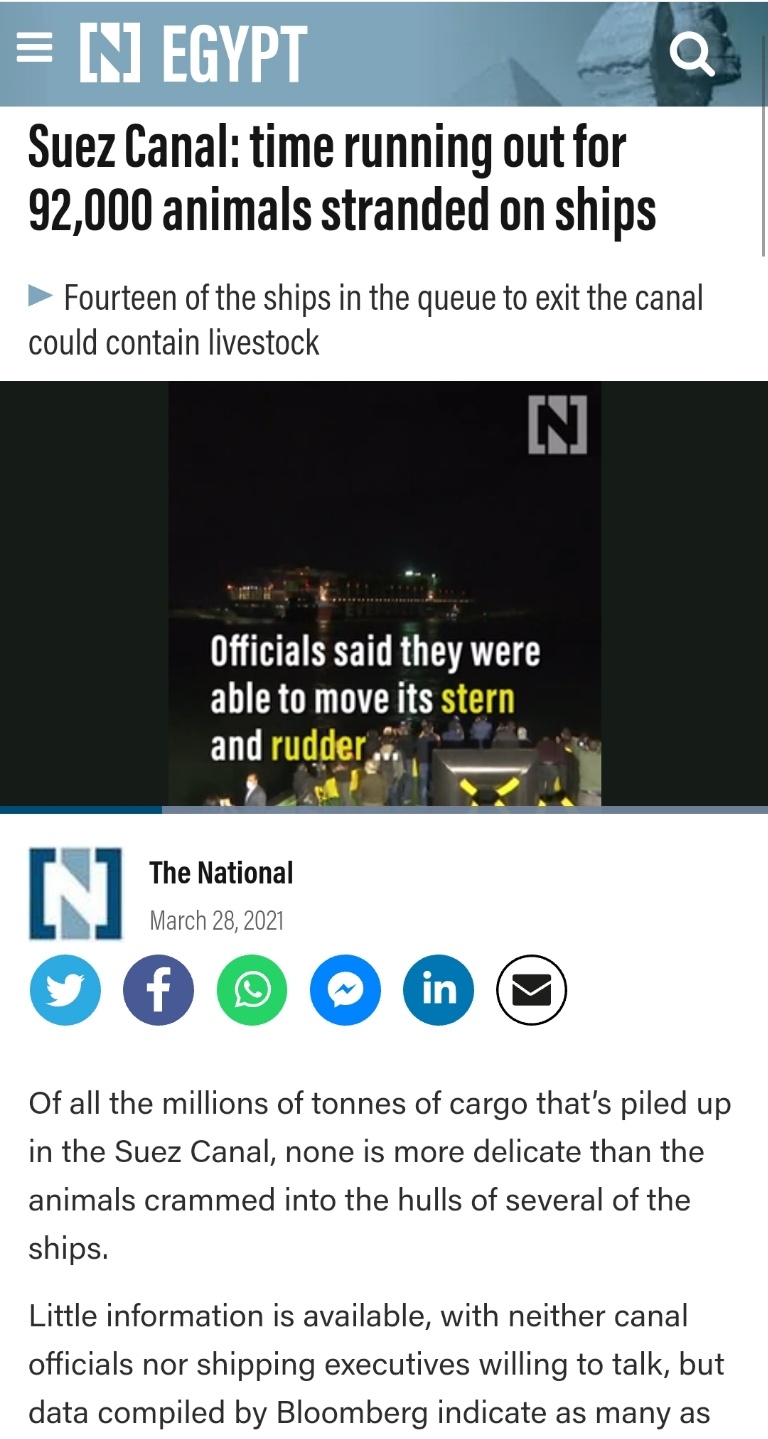Send the article through Messenger
This screenshot has height=1439, width=768.
tap(345, 990)
